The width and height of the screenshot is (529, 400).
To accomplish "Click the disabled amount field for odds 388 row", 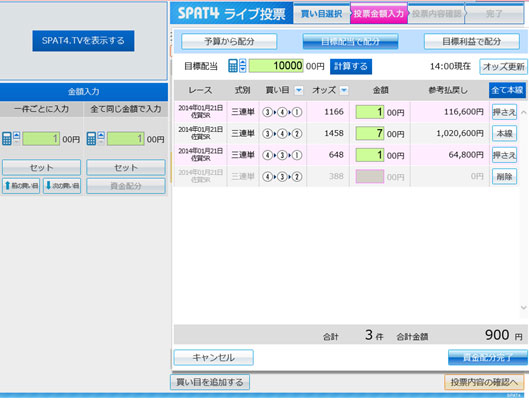I will coord(370,176).
